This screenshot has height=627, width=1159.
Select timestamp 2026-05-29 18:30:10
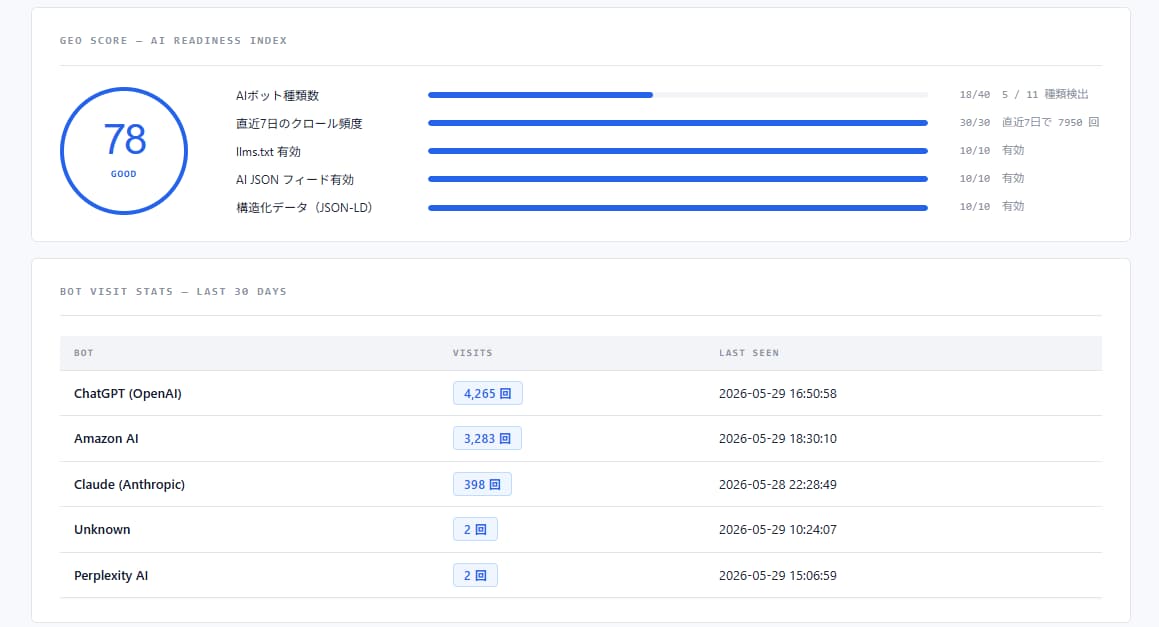pos(778,438)
